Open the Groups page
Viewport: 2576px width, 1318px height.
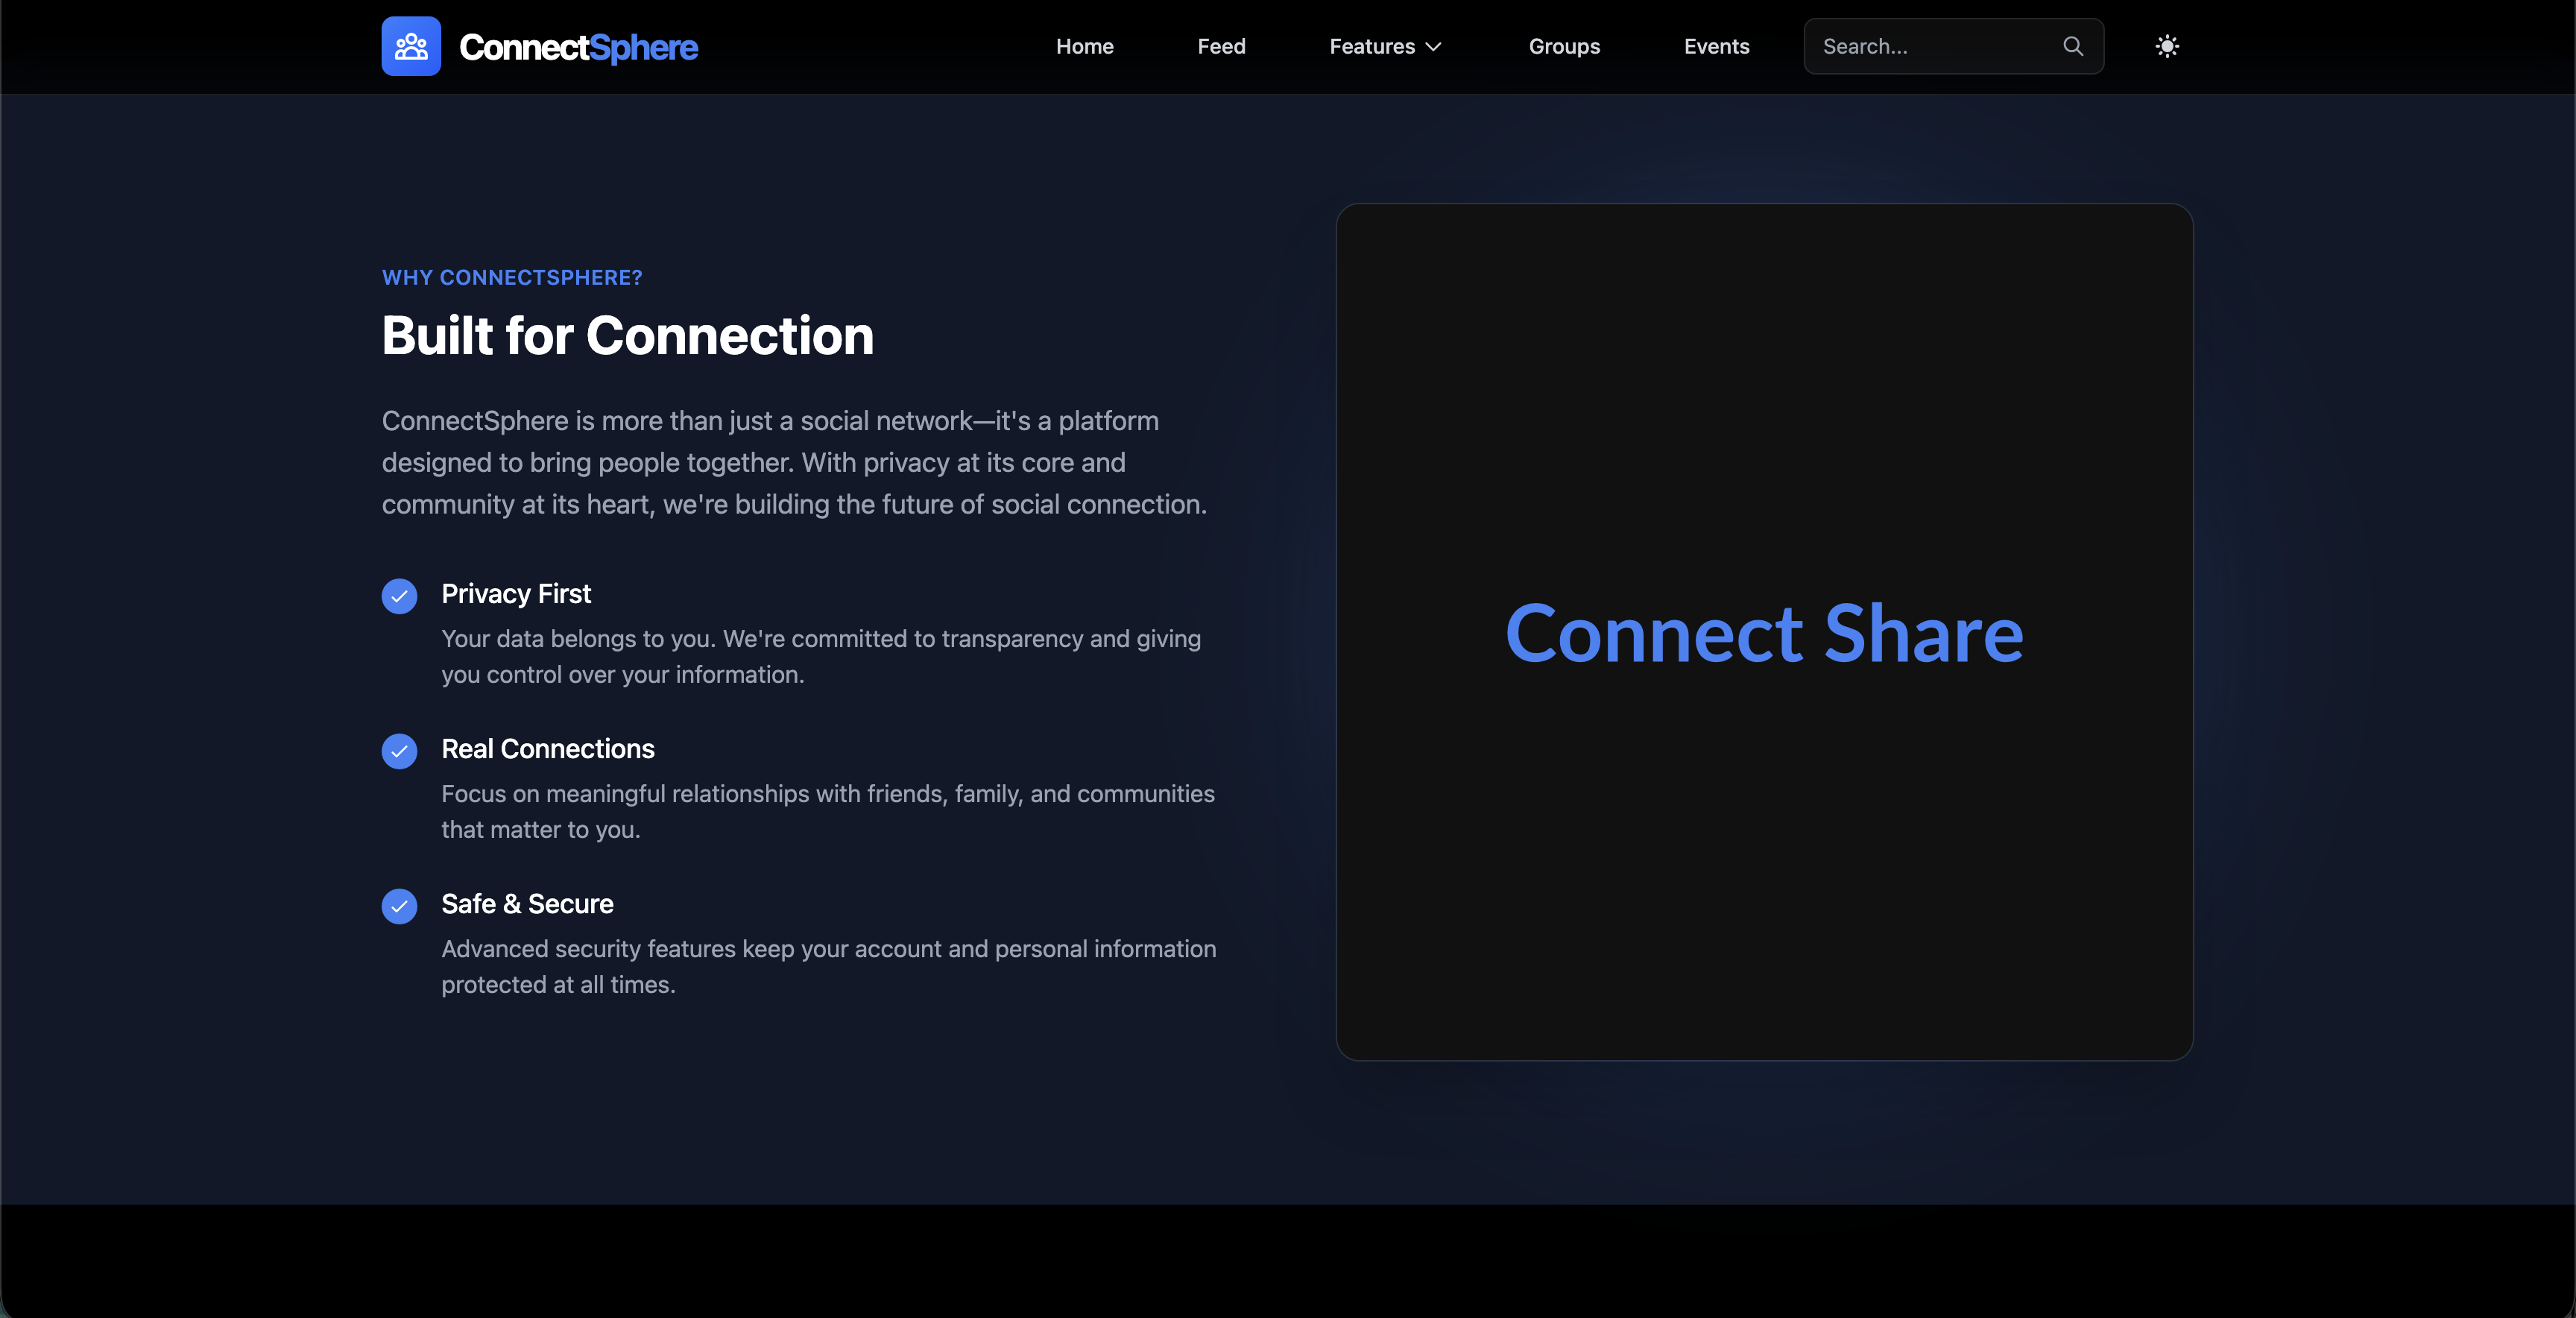point(1563,46)
